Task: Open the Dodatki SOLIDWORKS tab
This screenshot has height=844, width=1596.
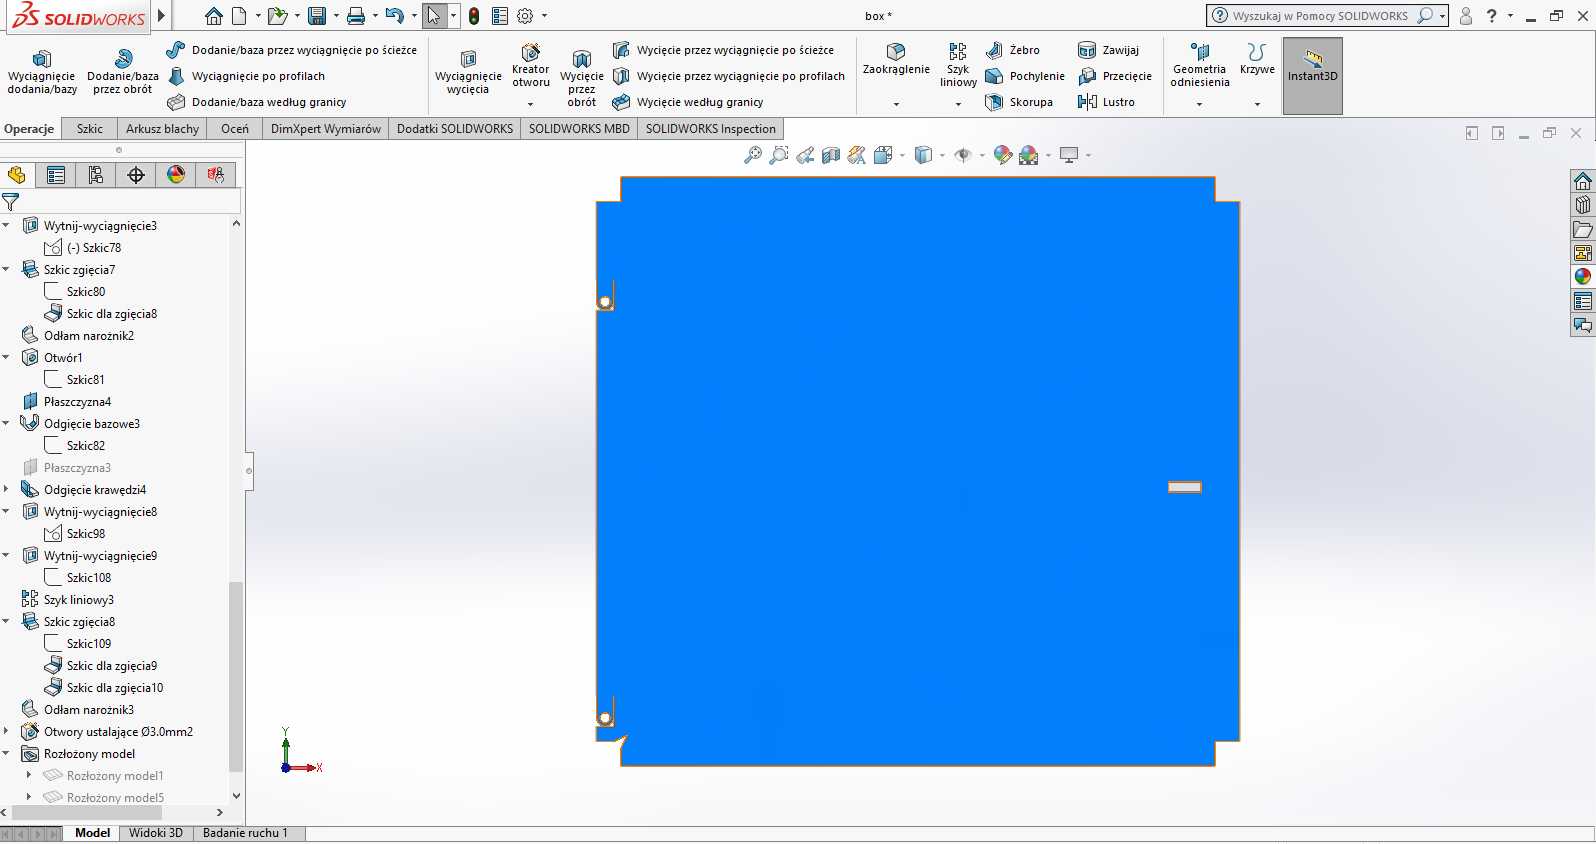Action: [x=455, y=129]
